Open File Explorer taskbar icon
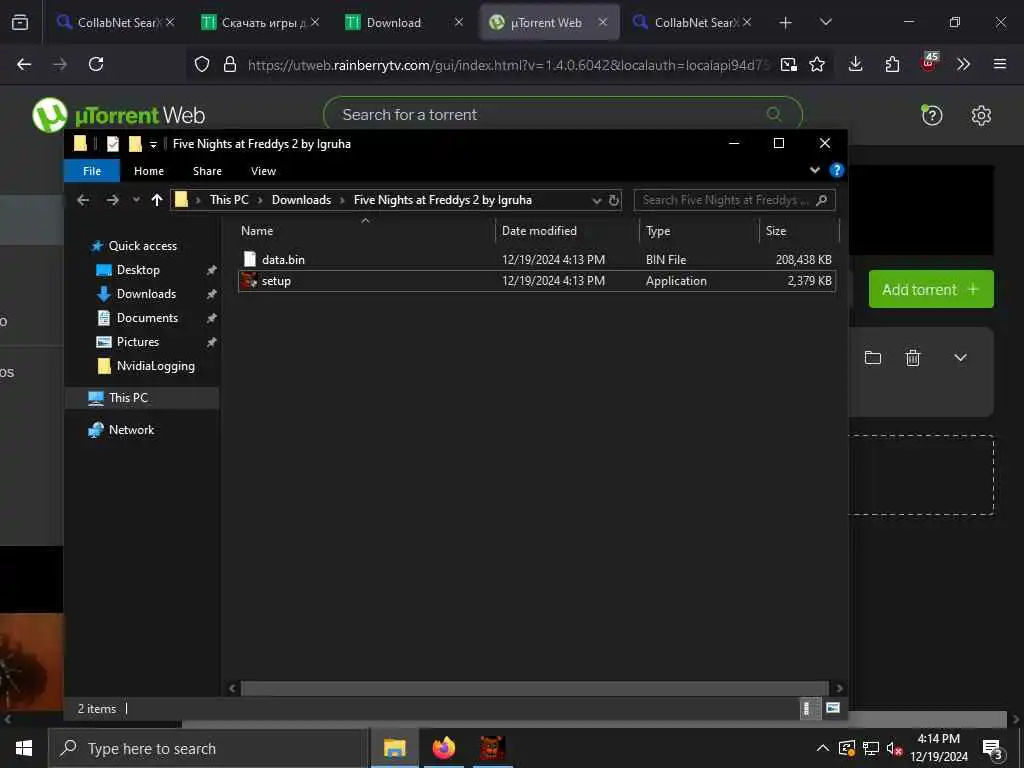Screen dimensions: 1024x768 pos(394,748)
